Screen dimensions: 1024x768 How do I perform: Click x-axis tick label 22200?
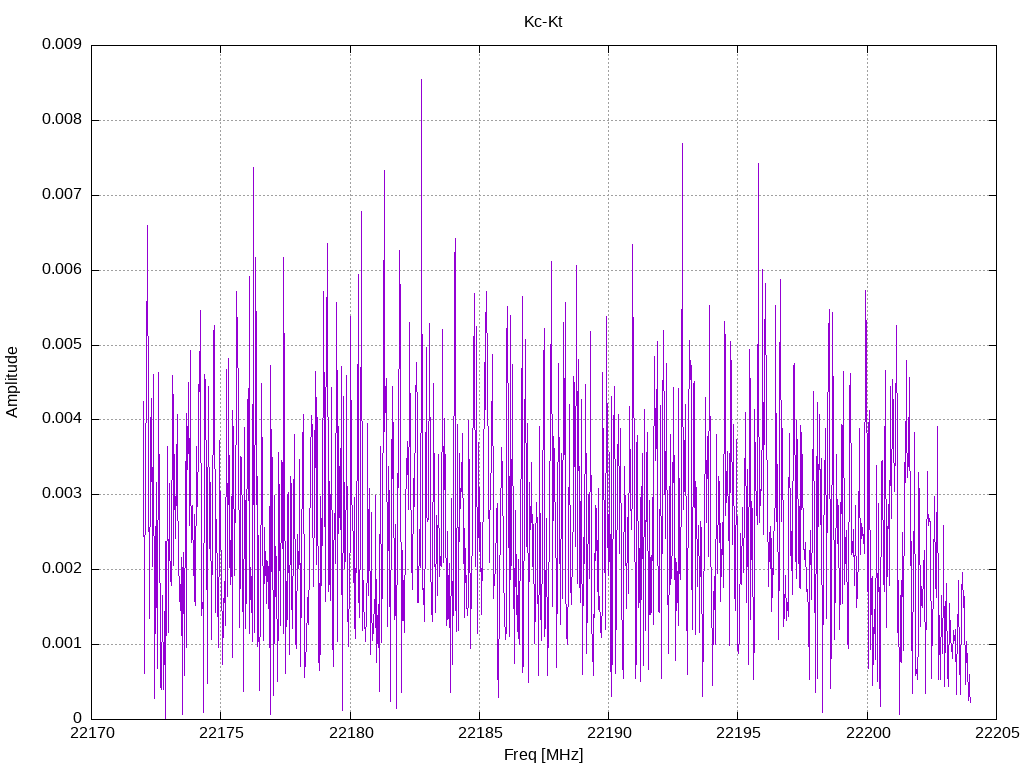tap(867, 733)
